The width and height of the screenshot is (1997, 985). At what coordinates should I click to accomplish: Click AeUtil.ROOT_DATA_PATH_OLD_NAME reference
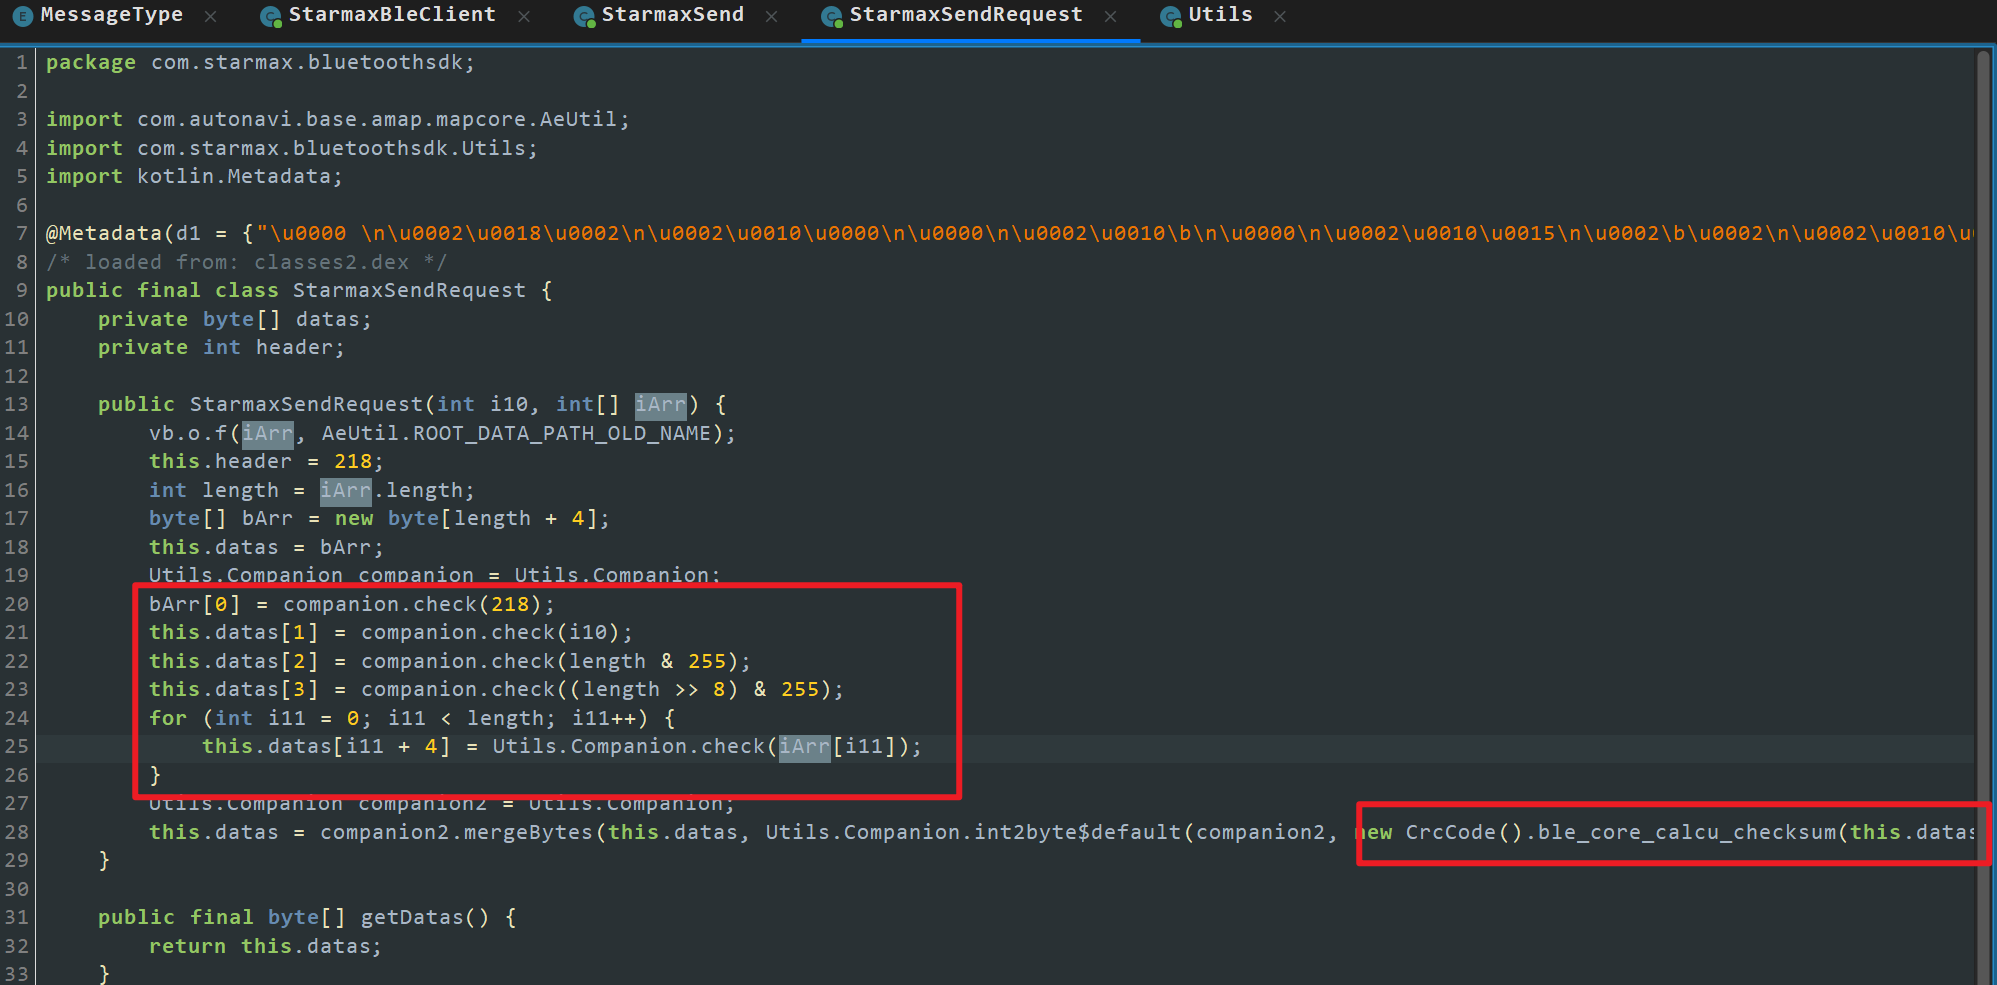click(516, 433)
